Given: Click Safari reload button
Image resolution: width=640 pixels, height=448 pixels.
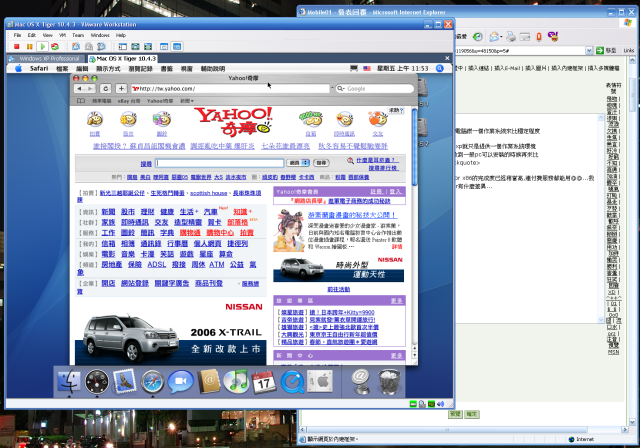Looking at the screenshot, I should pyautogui.click(x=106, y=89).
